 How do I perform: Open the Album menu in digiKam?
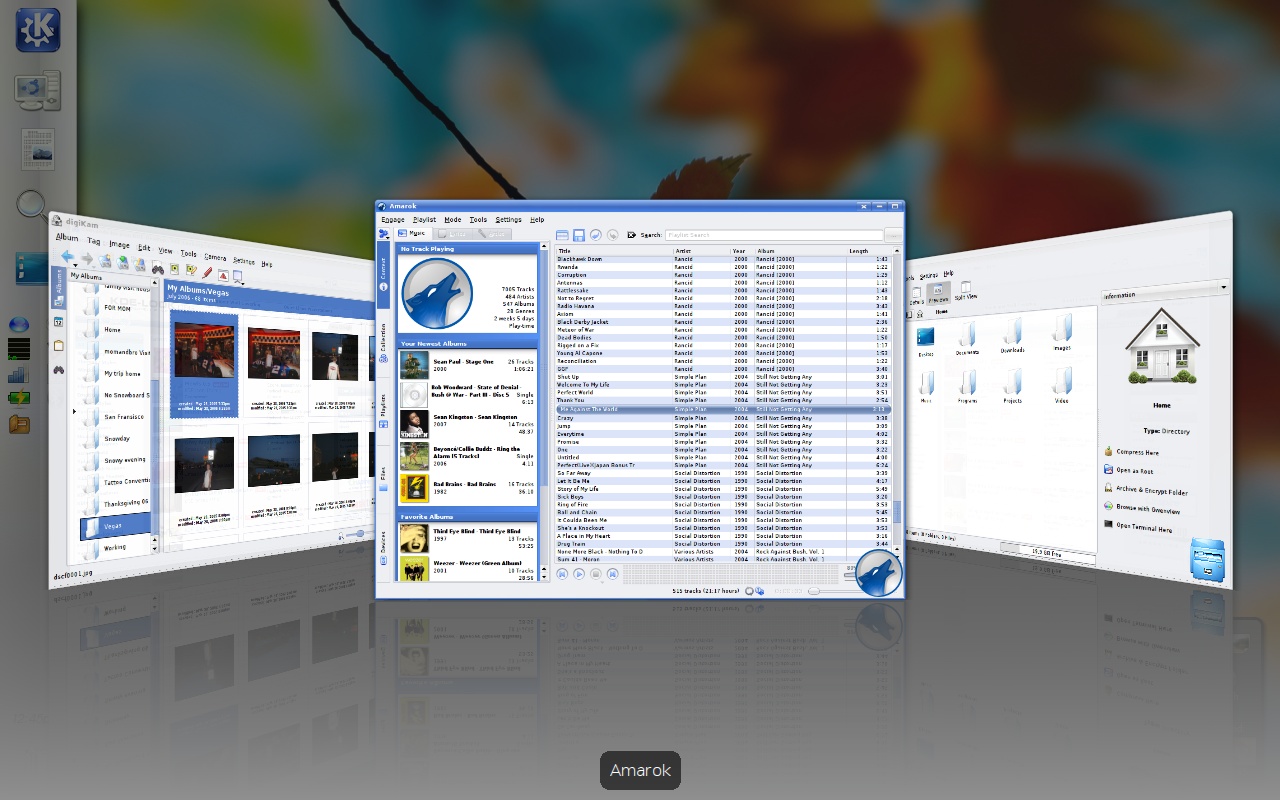[x=66, y=237]
